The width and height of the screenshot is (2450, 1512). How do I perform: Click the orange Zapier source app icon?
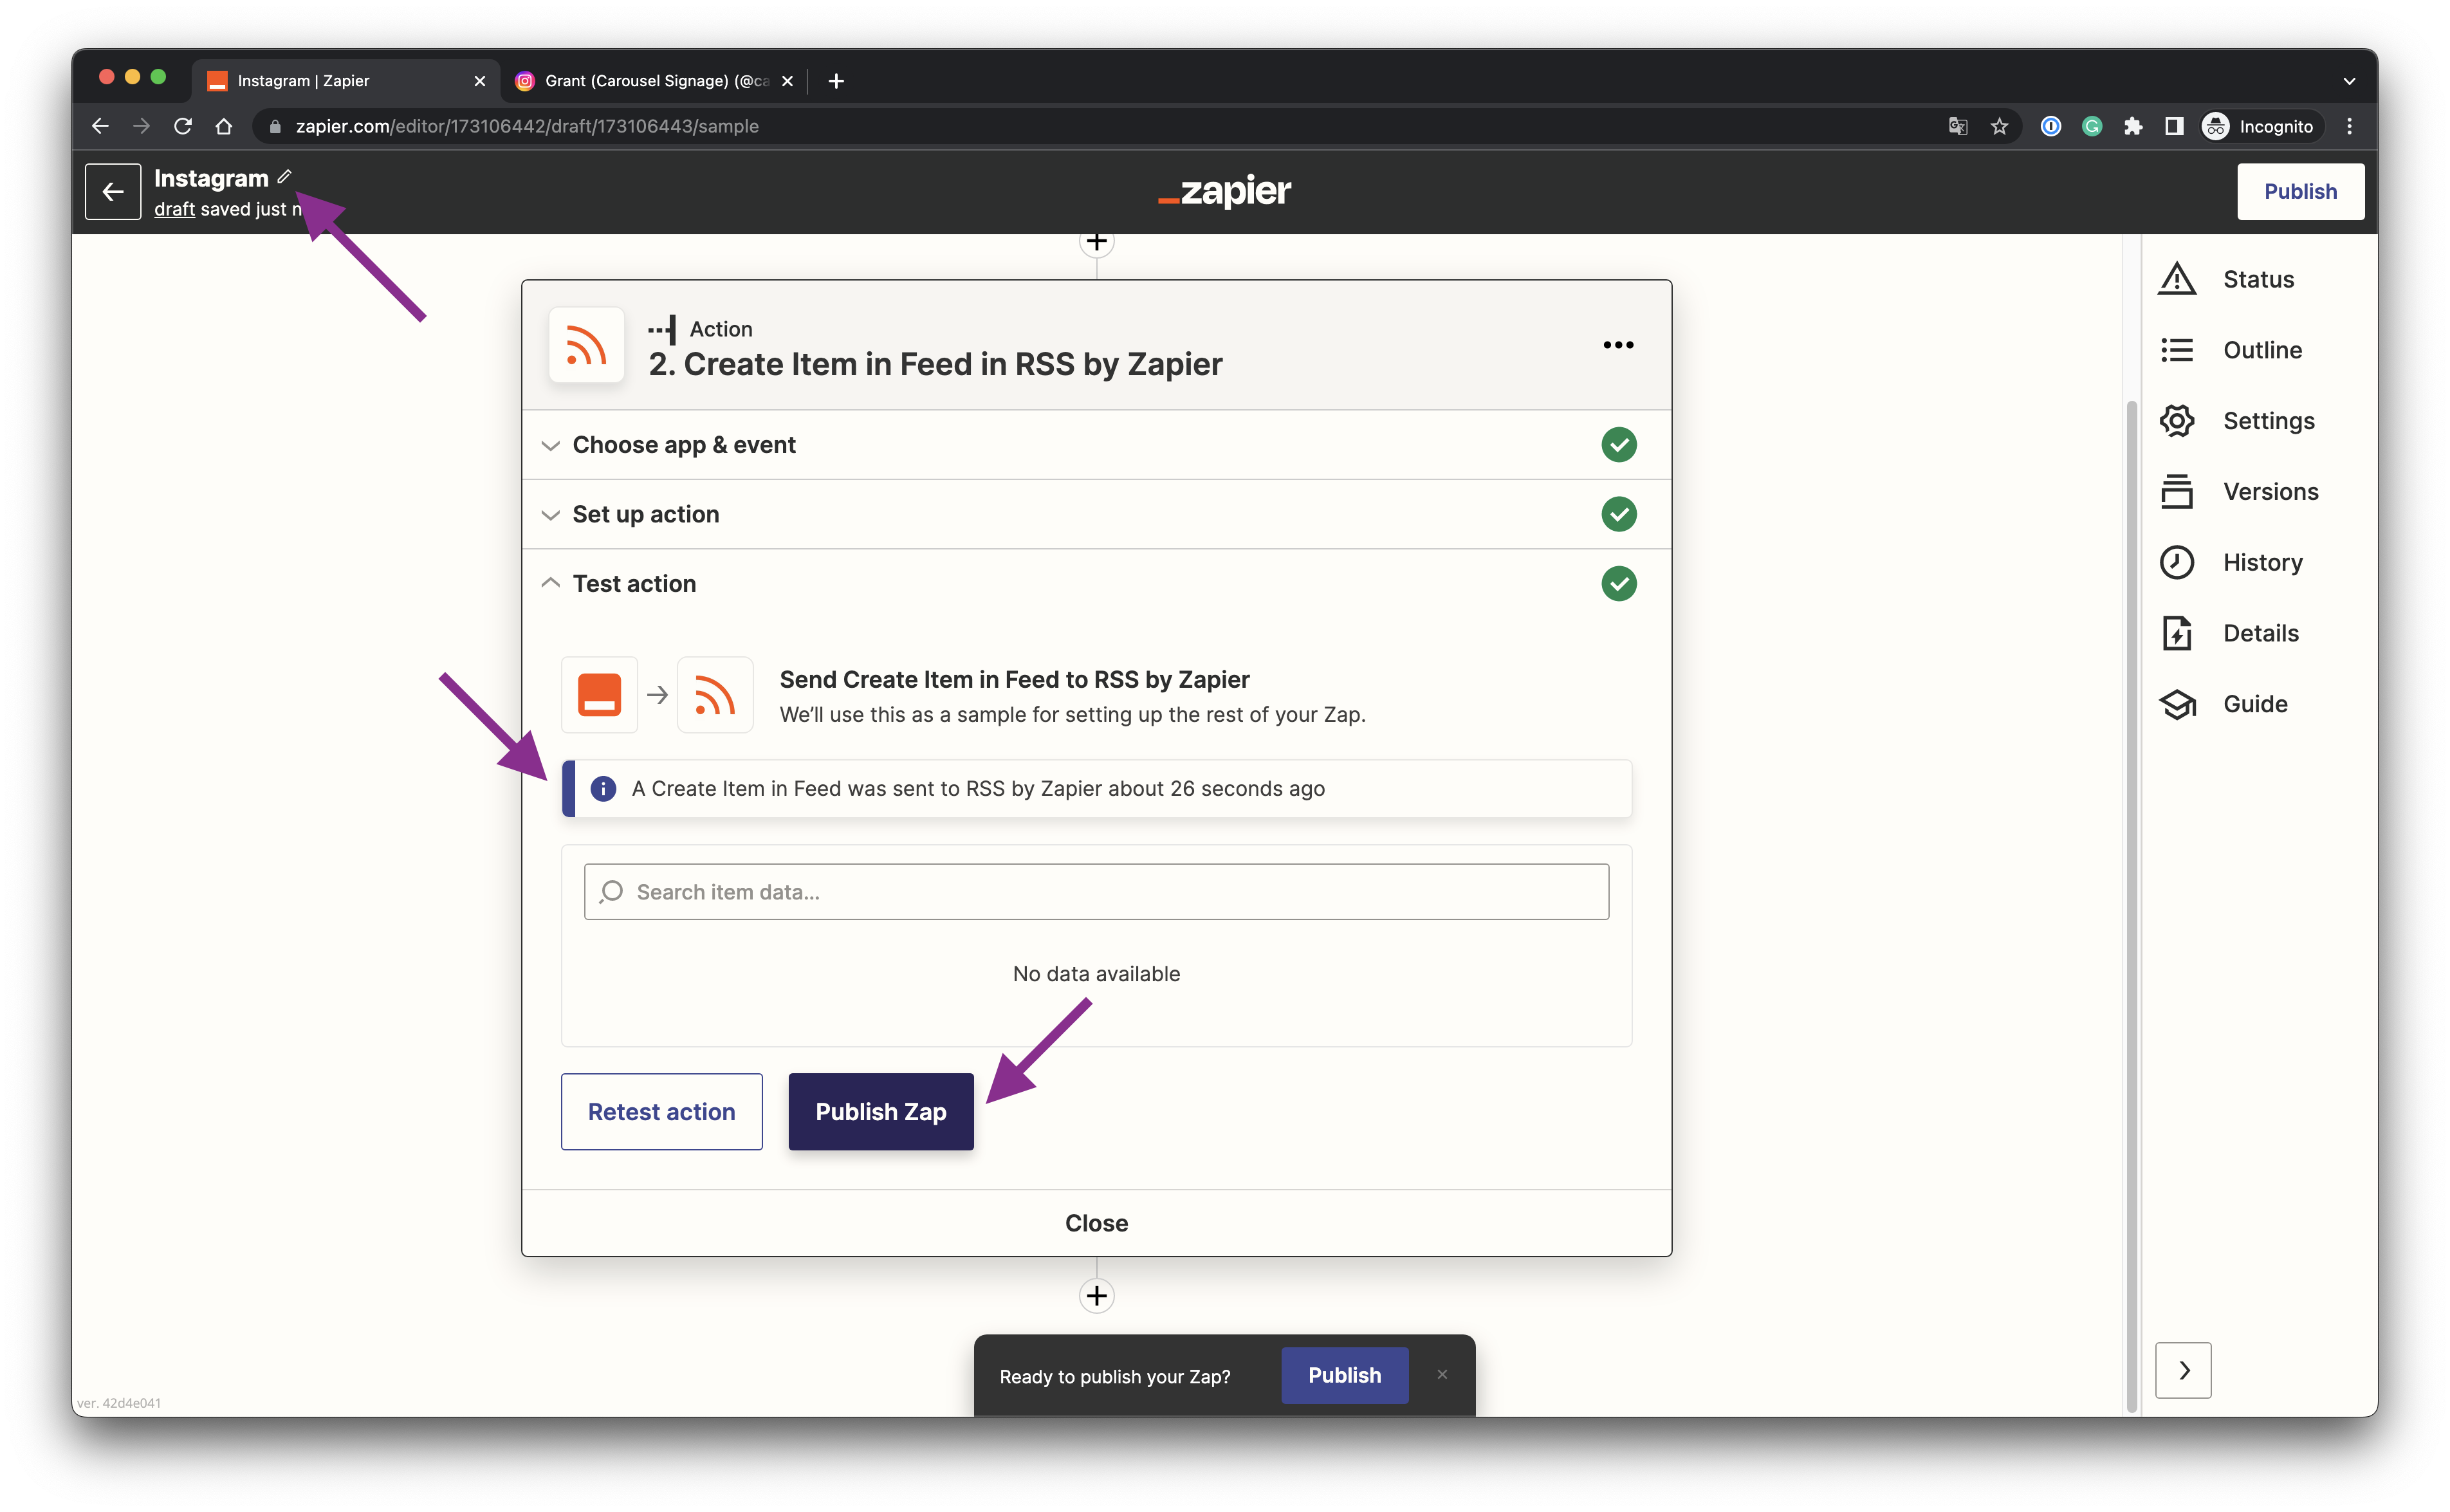(x=599, y=695)
